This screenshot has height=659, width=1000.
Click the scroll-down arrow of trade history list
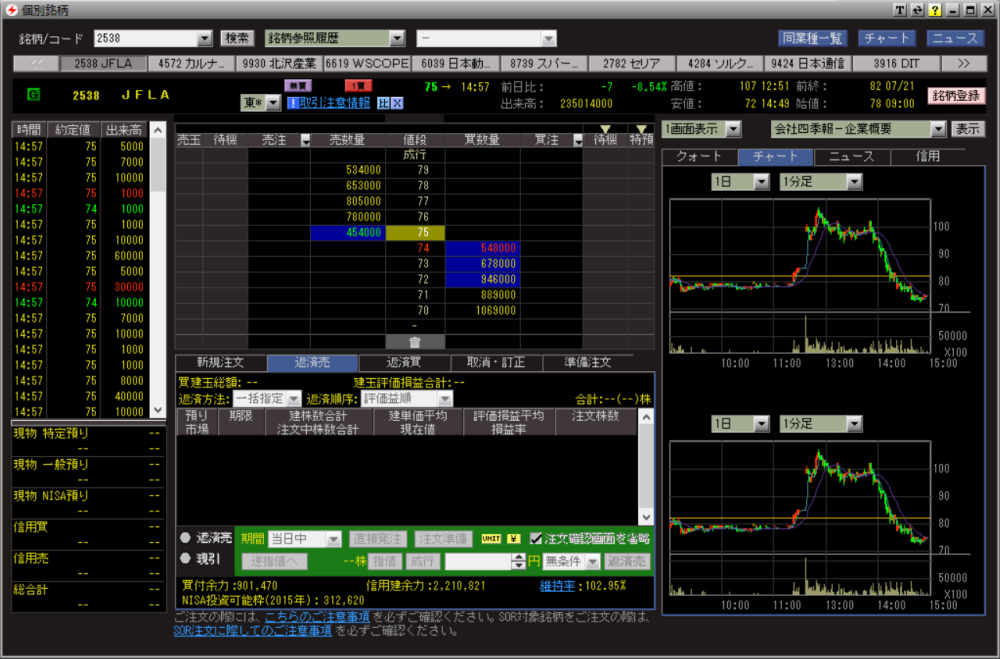(x=157, y=410)
